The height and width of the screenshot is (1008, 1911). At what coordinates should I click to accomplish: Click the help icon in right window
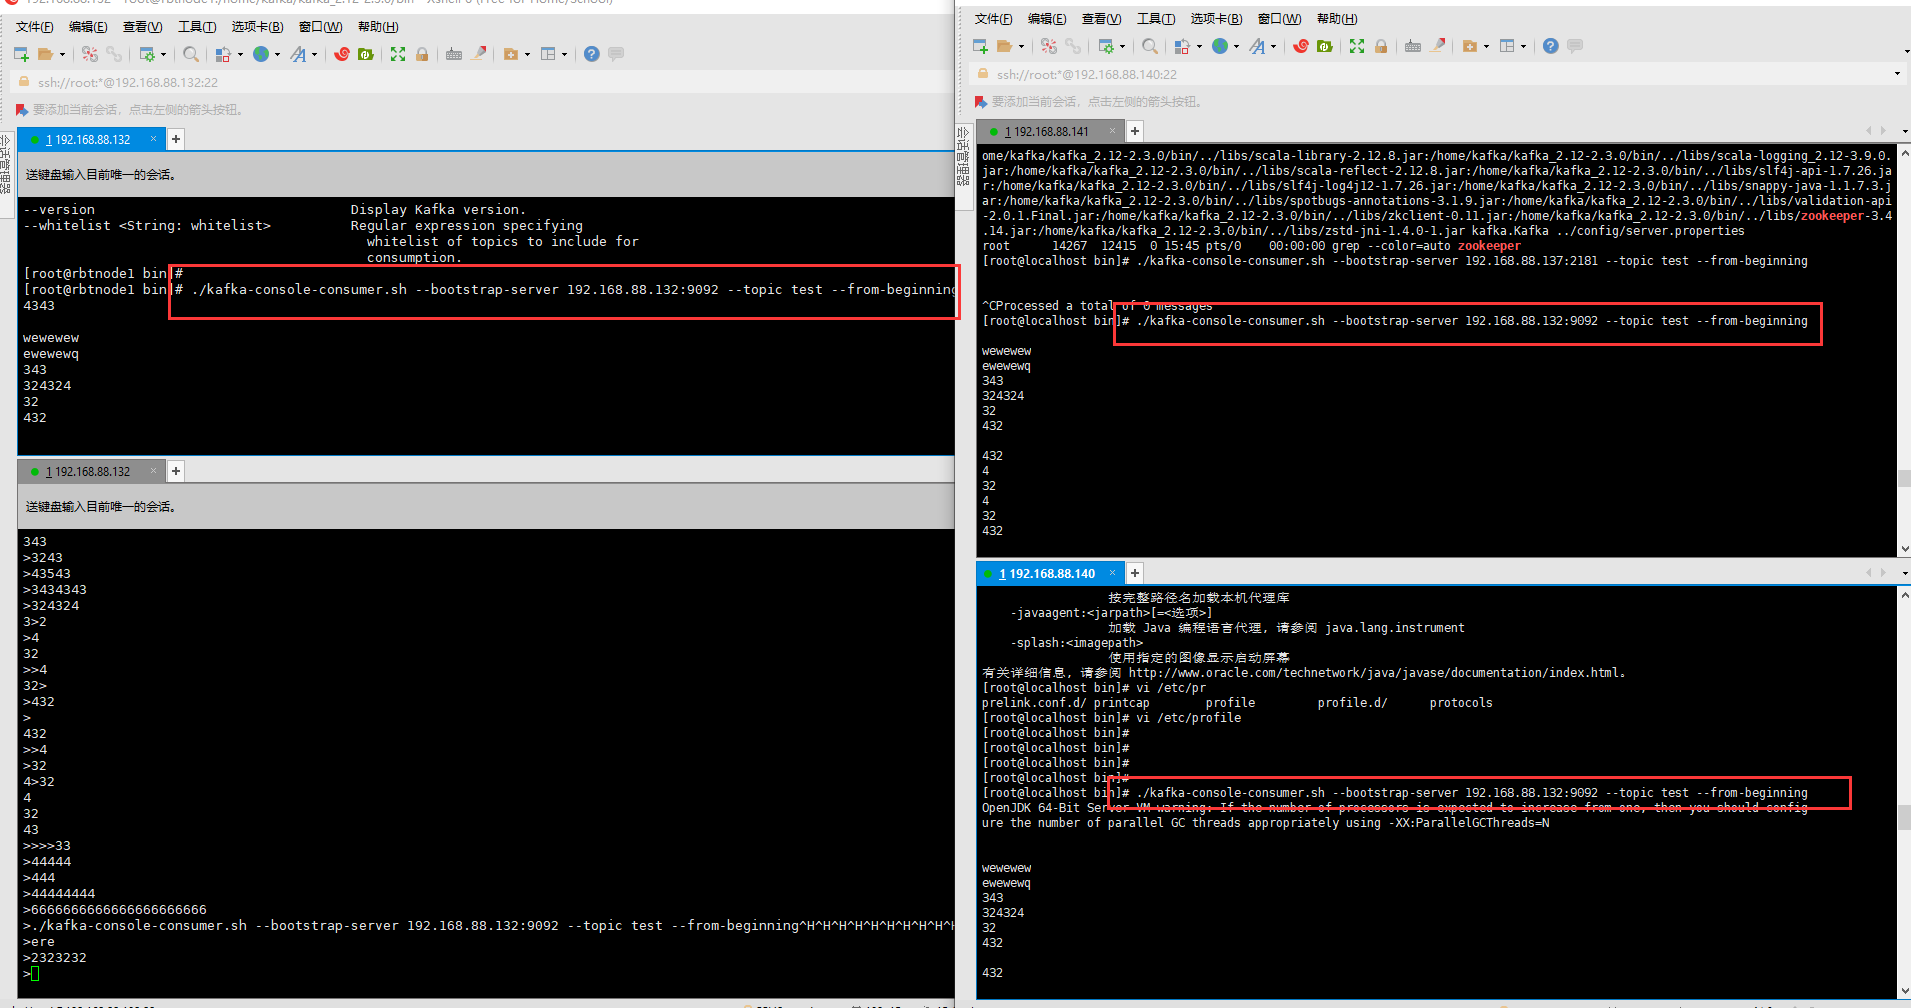pos(1551,46)
